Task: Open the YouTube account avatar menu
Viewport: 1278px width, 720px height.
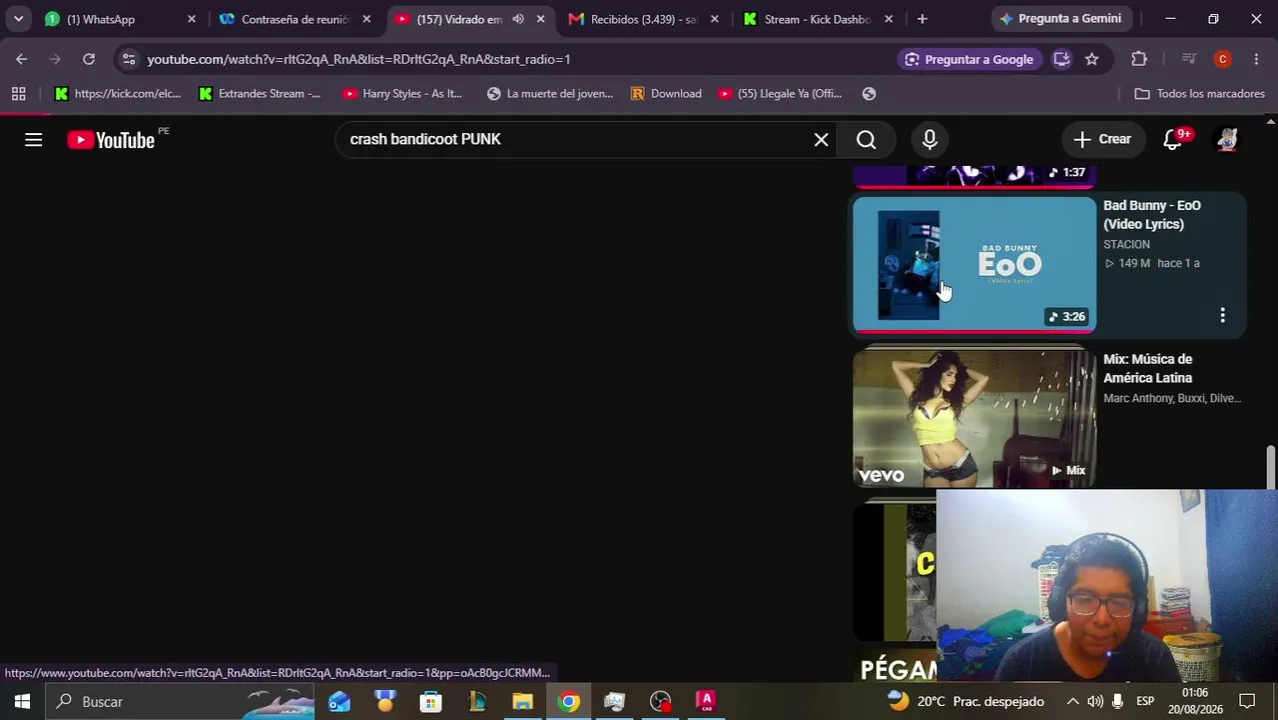Action: 1227,140
